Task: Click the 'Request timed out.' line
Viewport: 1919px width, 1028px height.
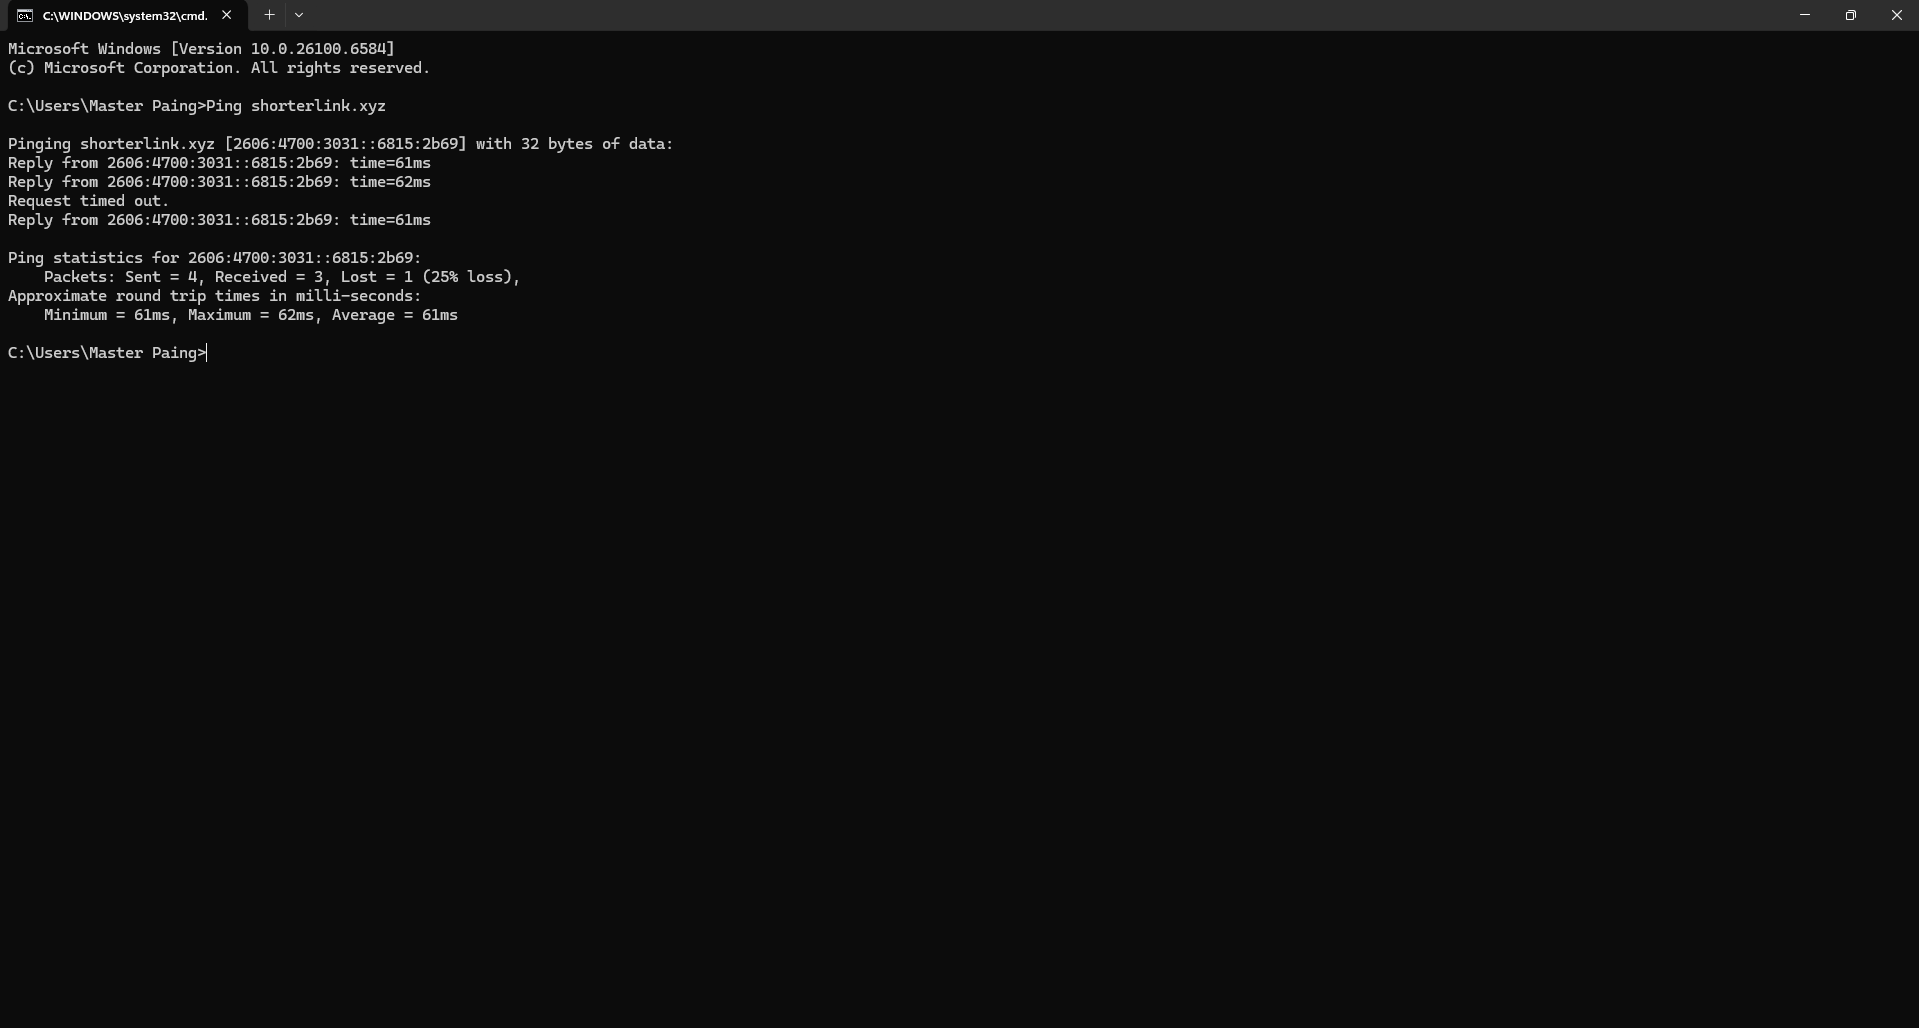Action: tap(89, 201)
